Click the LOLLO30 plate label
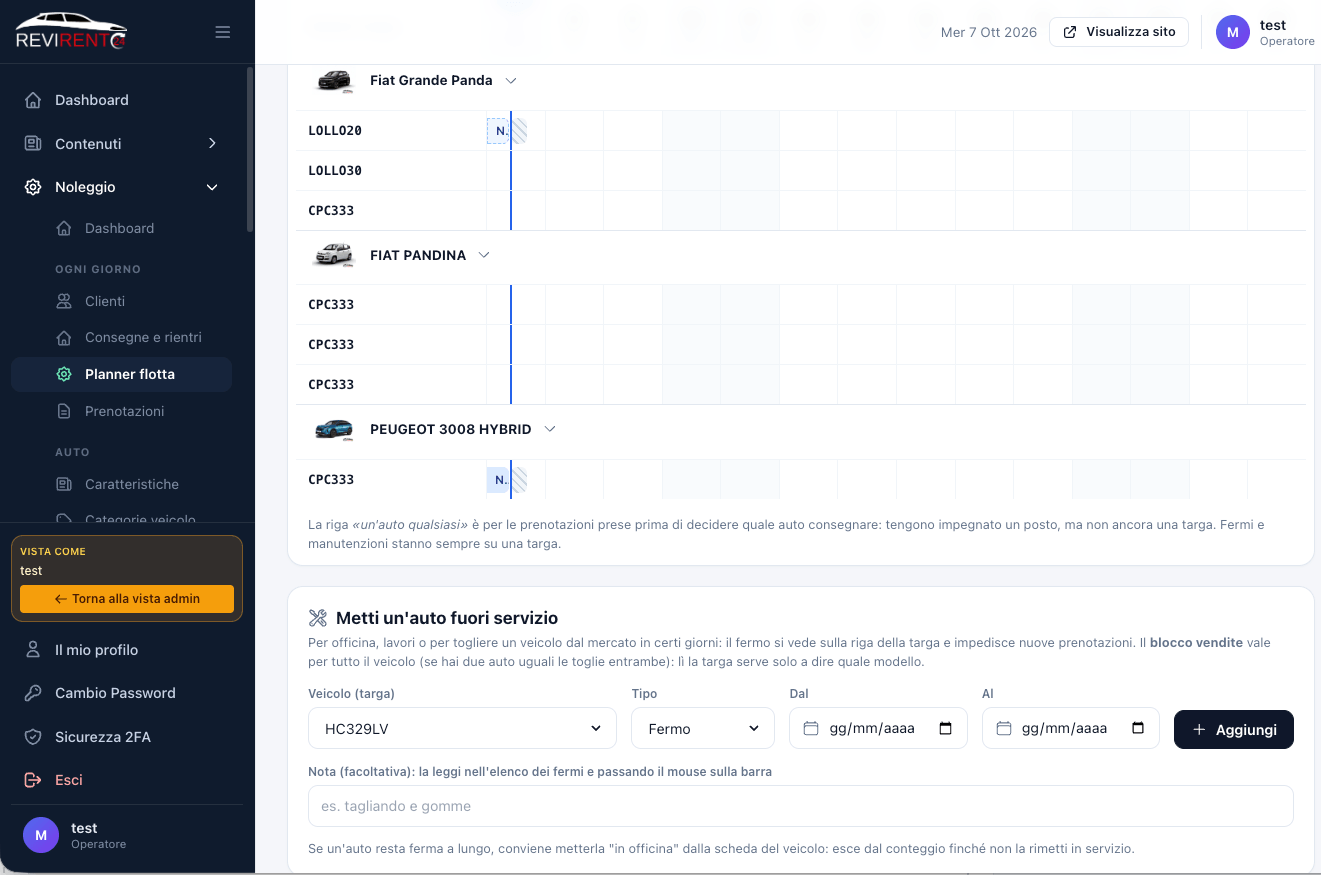The width and height of the screenshot is (1321, 875). coord(335,171)
